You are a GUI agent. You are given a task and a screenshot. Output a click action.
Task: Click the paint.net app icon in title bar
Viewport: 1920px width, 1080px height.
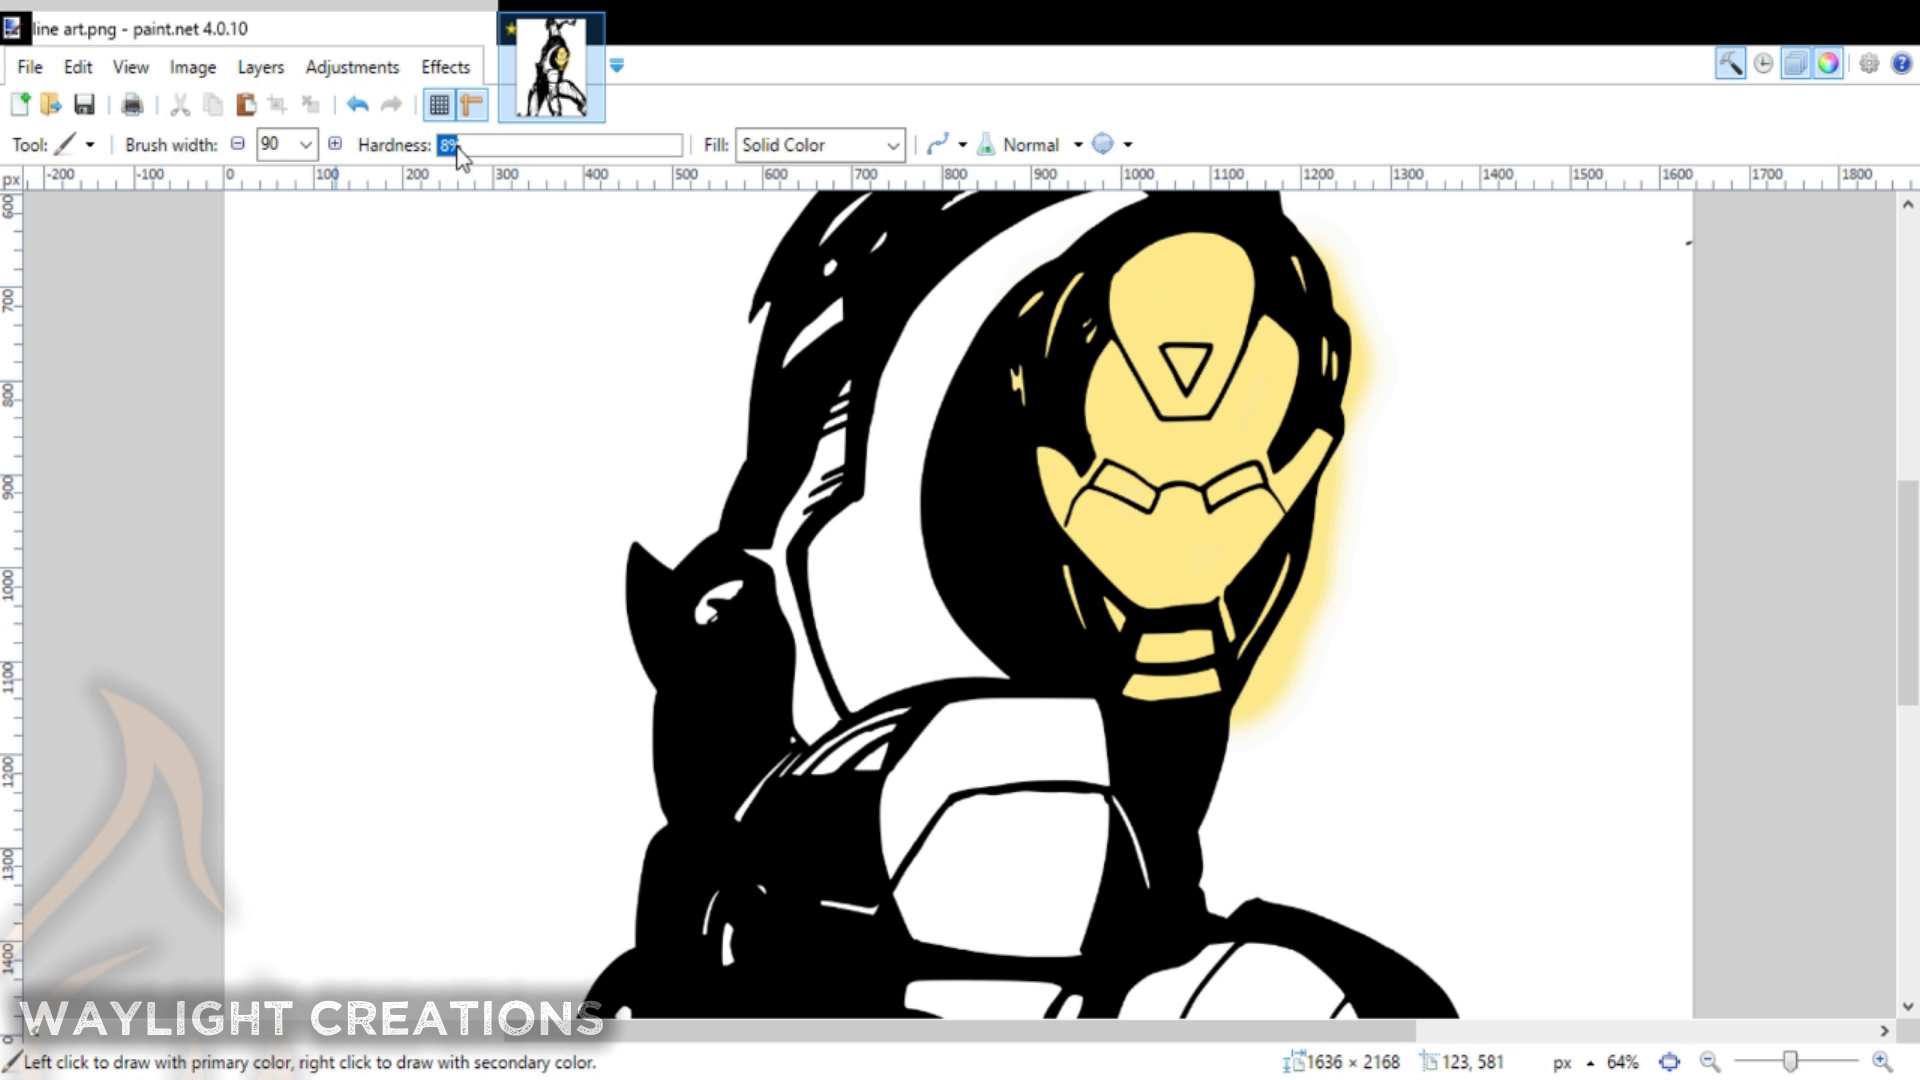point(12,28)
